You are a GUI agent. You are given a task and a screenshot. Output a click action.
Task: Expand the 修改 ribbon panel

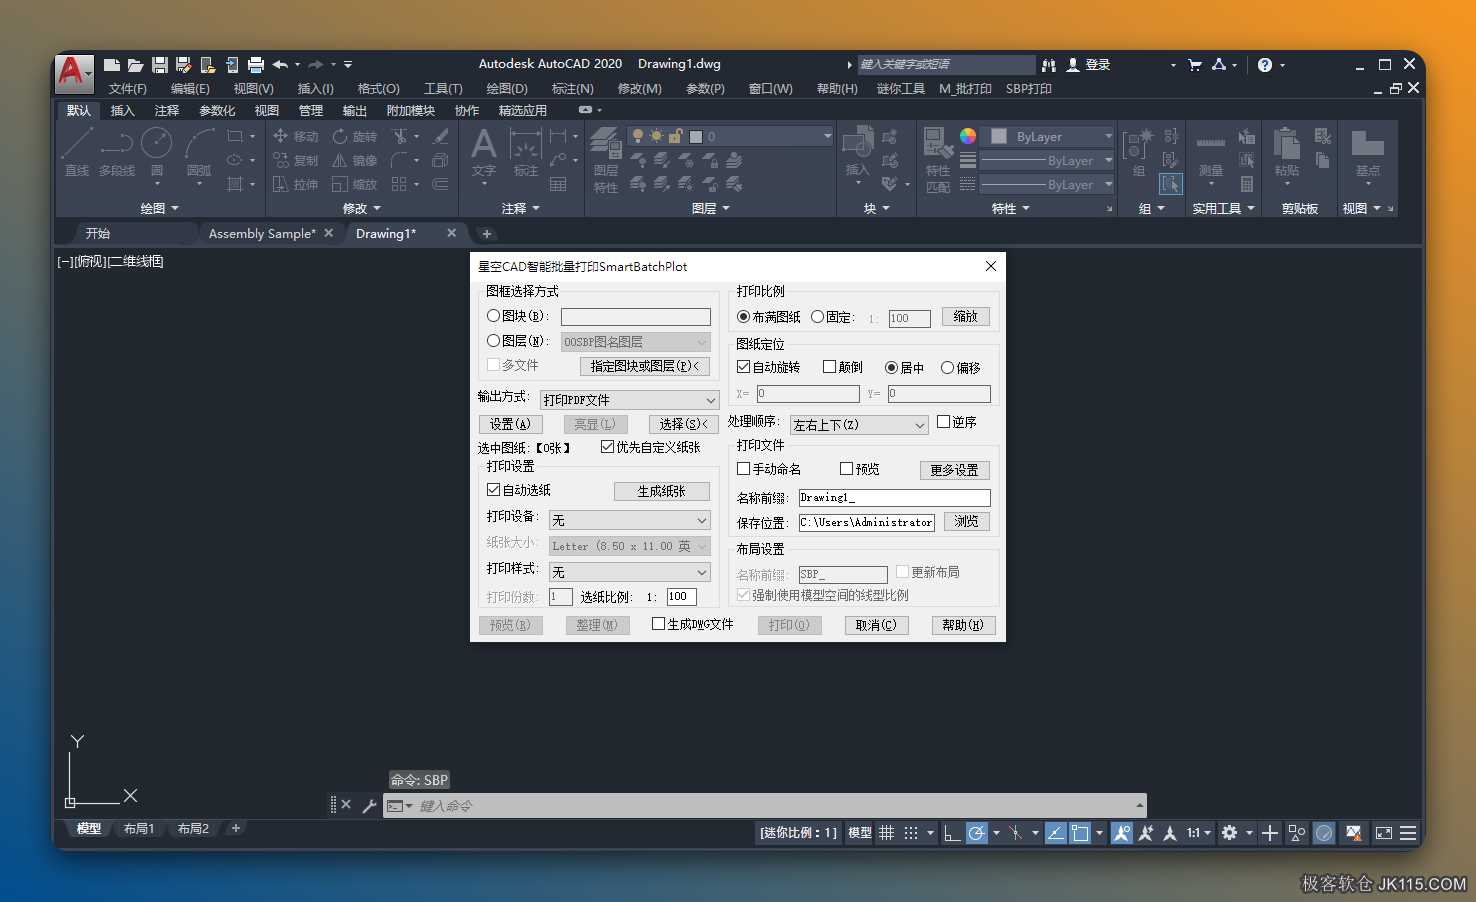(x=362, y=208)
